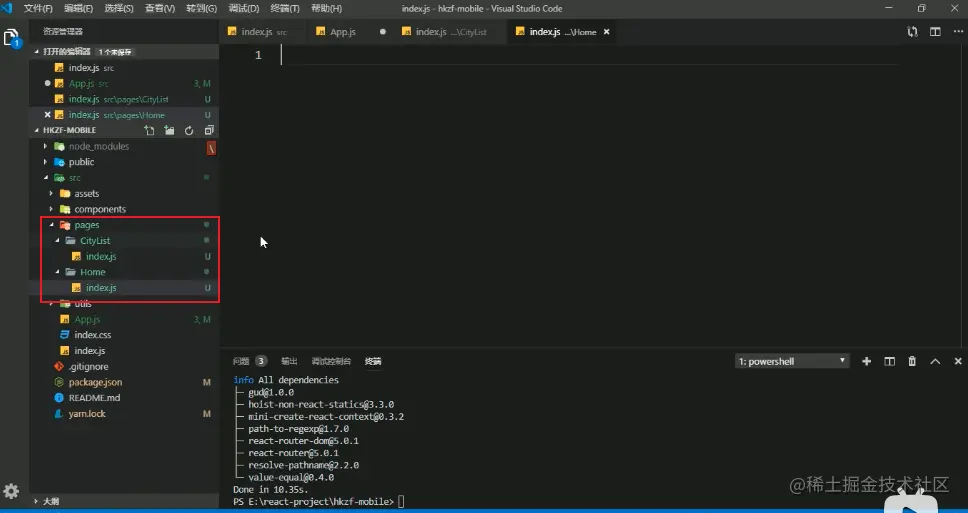Open the Manage gear icon
The height and width of the screenshot is (513, 968).
click(11, 491)
